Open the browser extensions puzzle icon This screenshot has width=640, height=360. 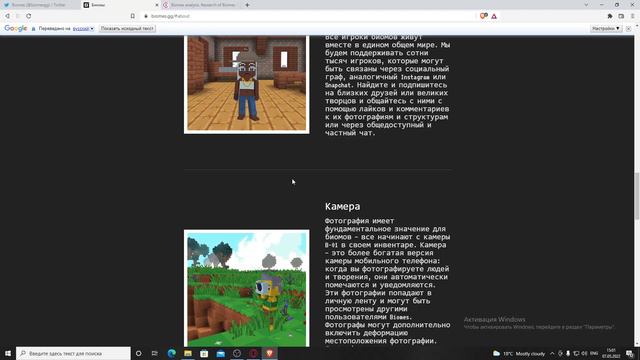pyautogui.click(x=610, y=16)
